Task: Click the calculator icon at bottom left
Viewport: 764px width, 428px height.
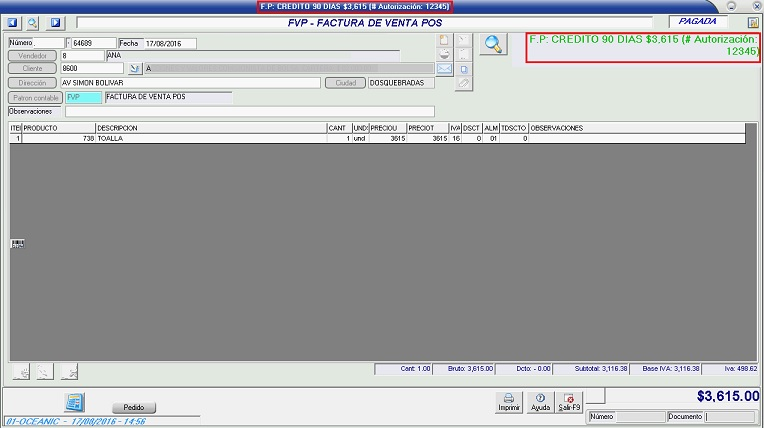Action: (x=73, y=402)
